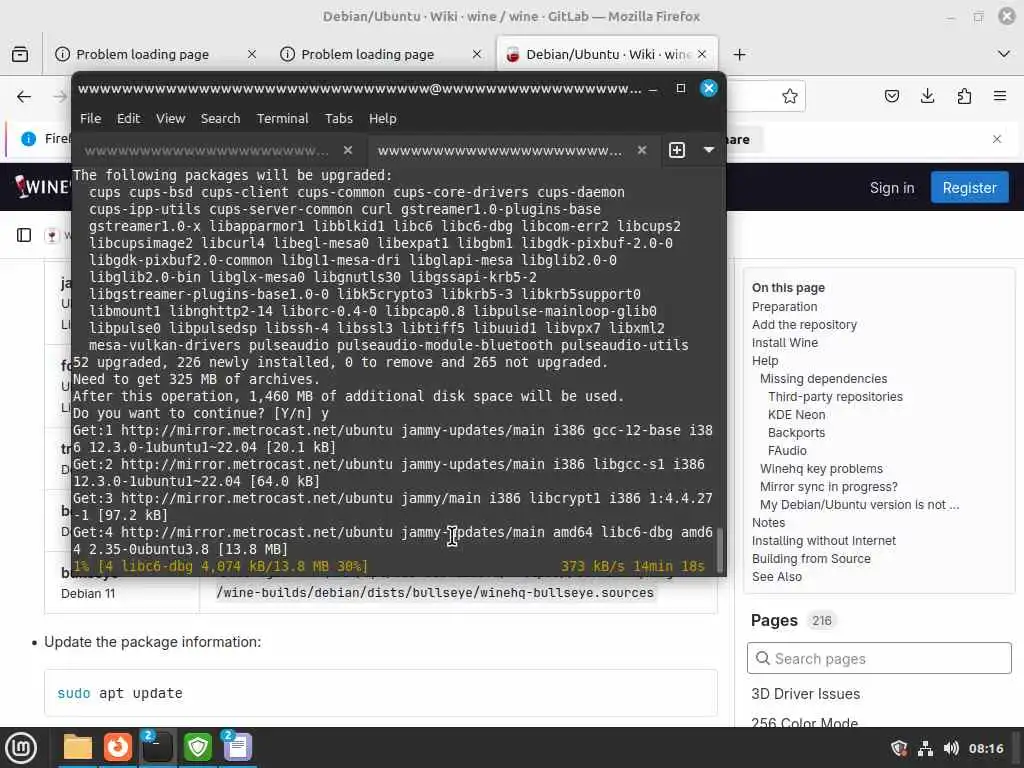The width and height of the screenshot is (1024, 768).
Task: Open the terminal Edit menu
Action: (x=128, y=118)
